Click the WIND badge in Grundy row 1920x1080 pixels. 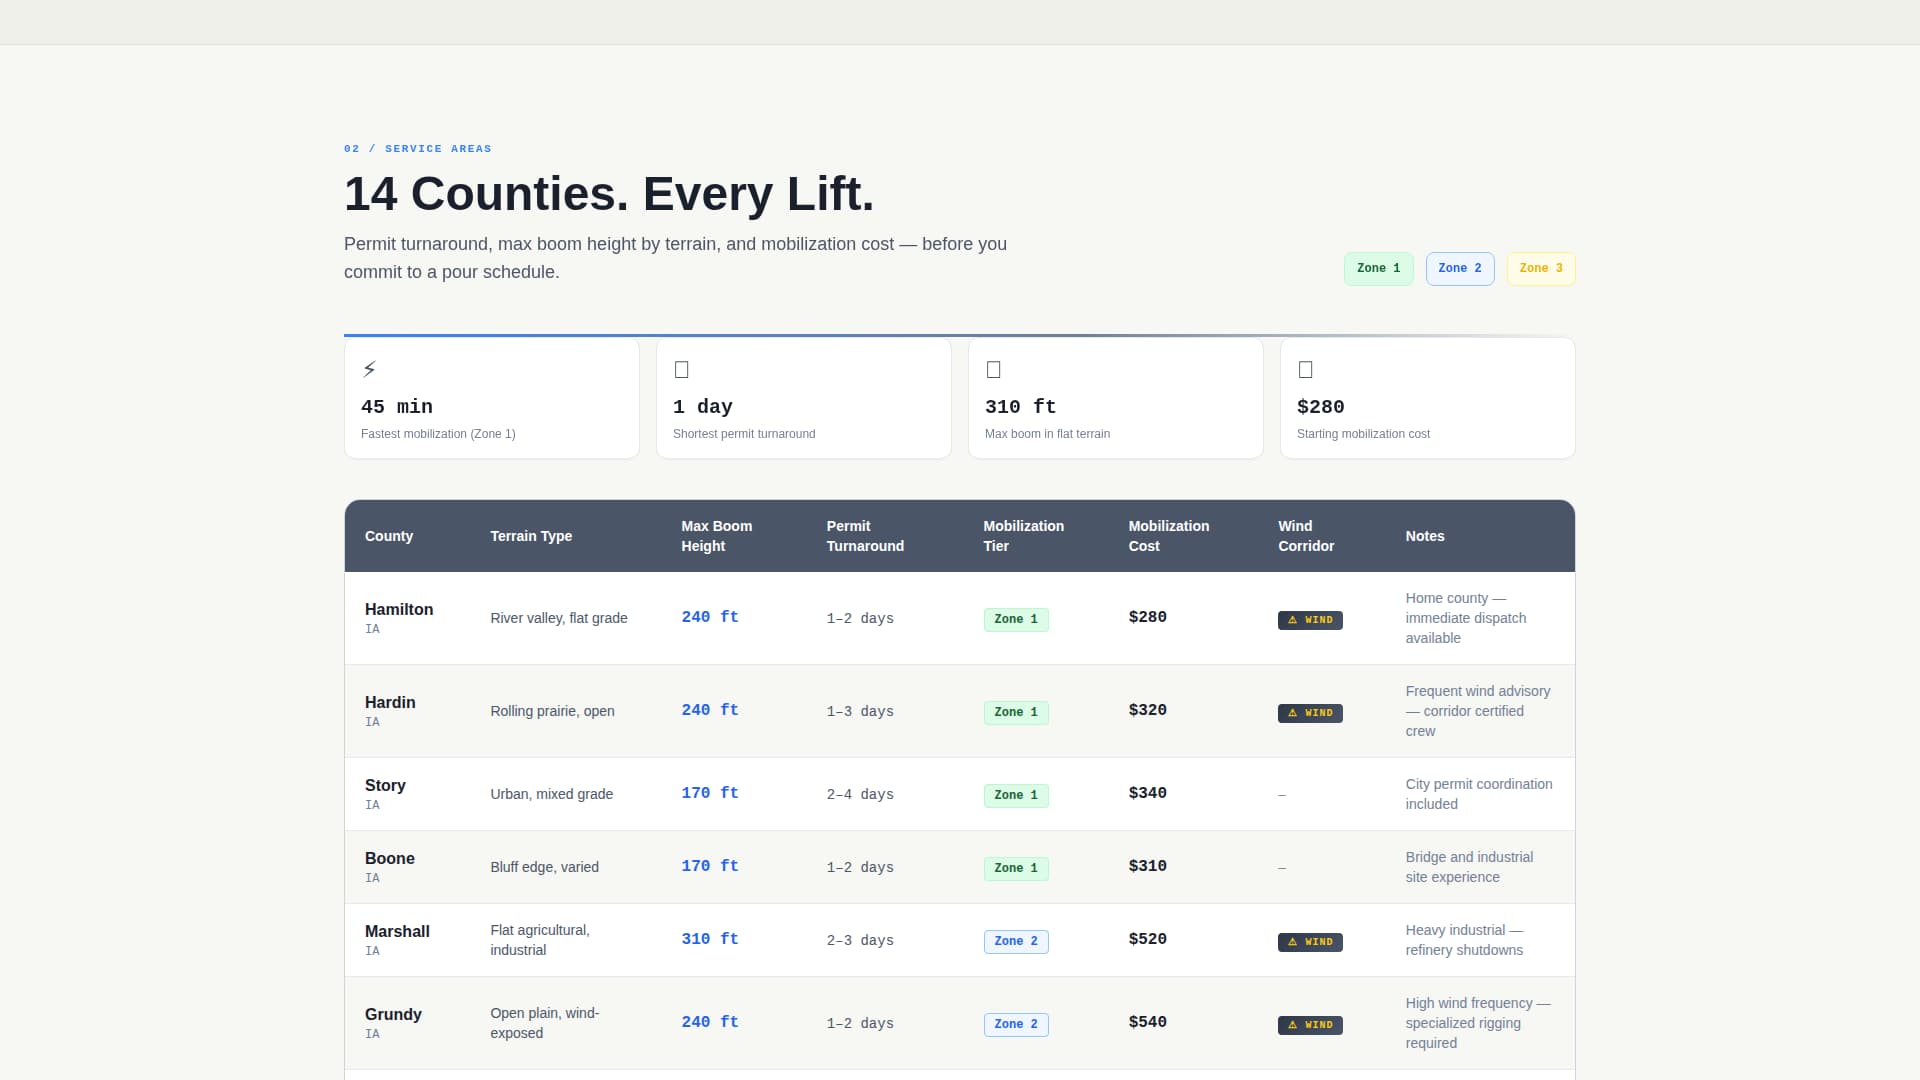coord(1310,1025)
